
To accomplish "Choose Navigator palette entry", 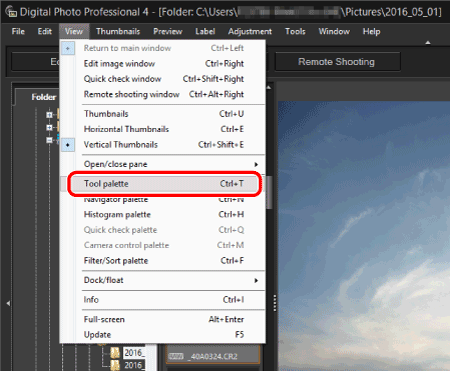I will [x=163, y=199].
